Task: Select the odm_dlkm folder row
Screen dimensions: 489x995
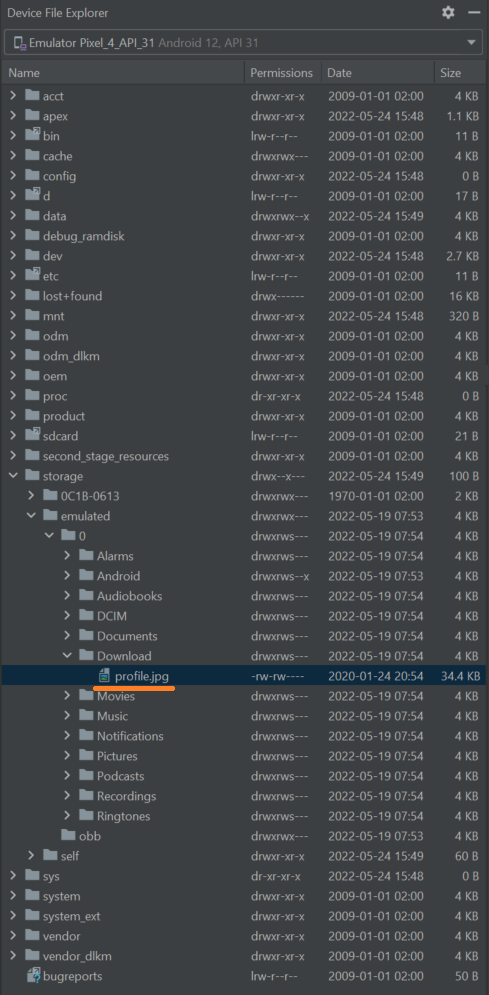Action: pyautogui.click(x=244, y=356)
